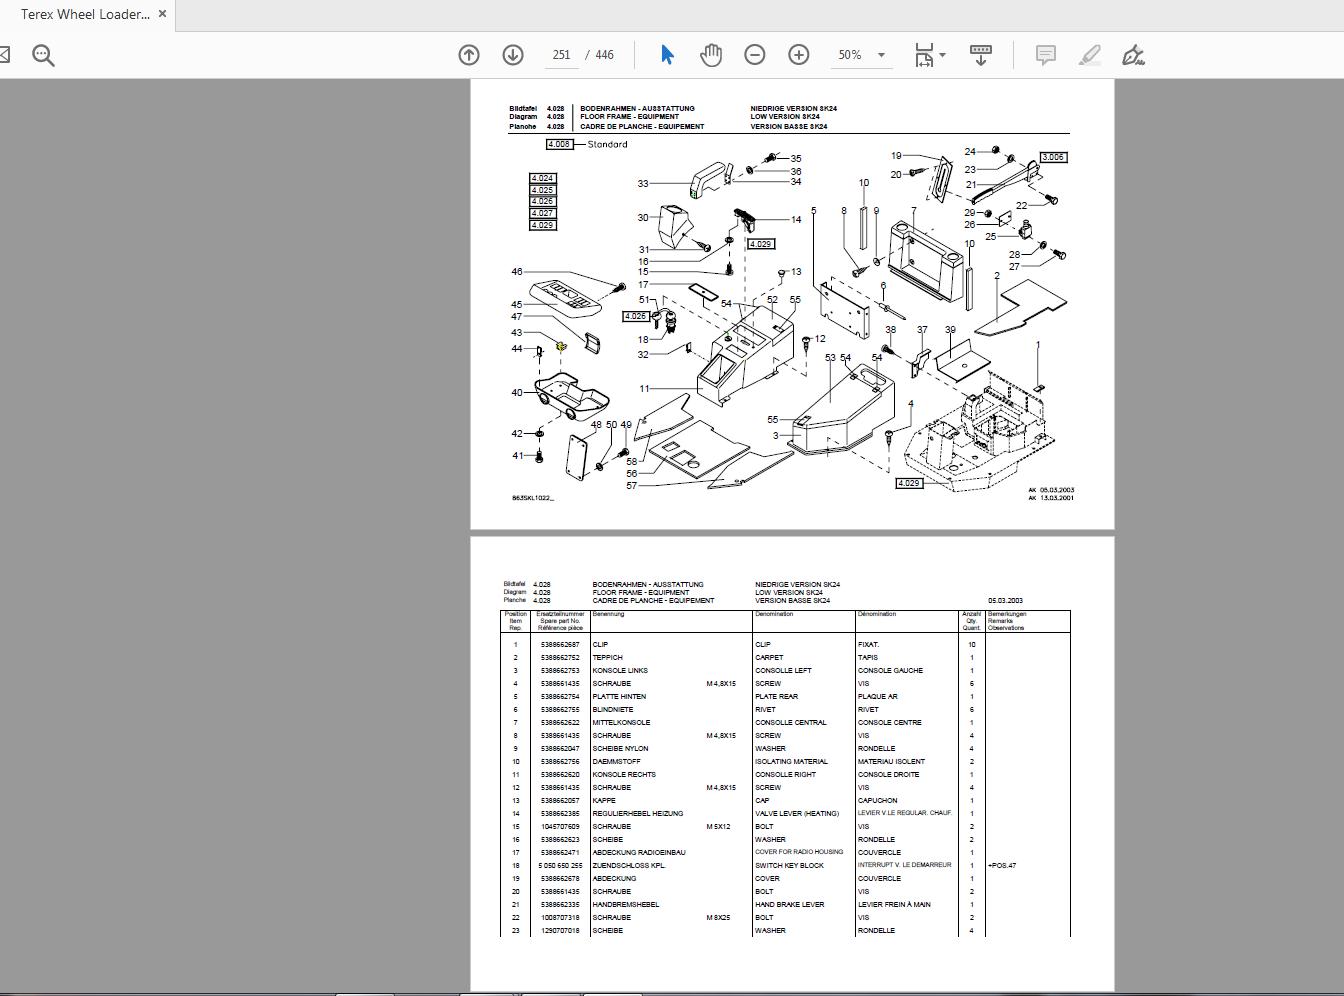This screenshot has height=996, width=1344.
Task: Go to next page with down arrow
Action: [513, 55]
